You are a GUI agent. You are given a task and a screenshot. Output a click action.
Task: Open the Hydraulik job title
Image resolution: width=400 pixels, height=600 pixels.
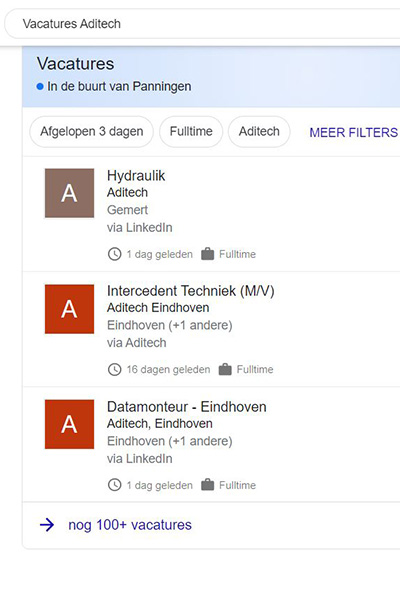(136, 176)
